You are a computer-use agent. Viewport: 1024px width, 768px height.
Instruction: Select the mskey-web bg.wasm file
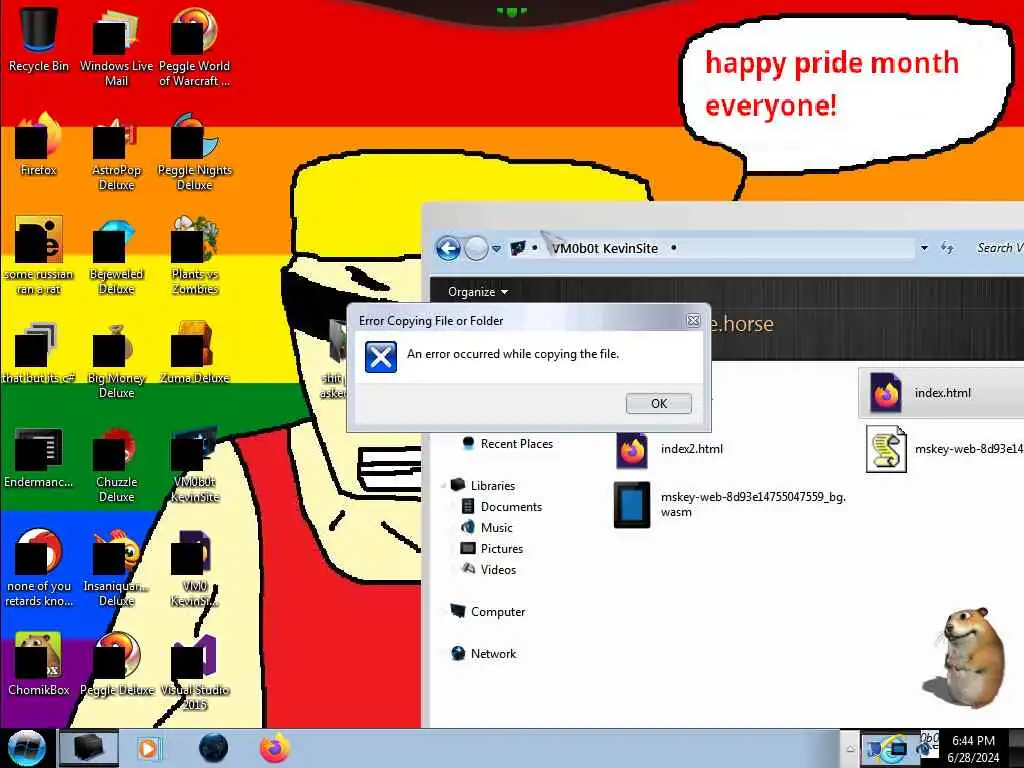729,504
